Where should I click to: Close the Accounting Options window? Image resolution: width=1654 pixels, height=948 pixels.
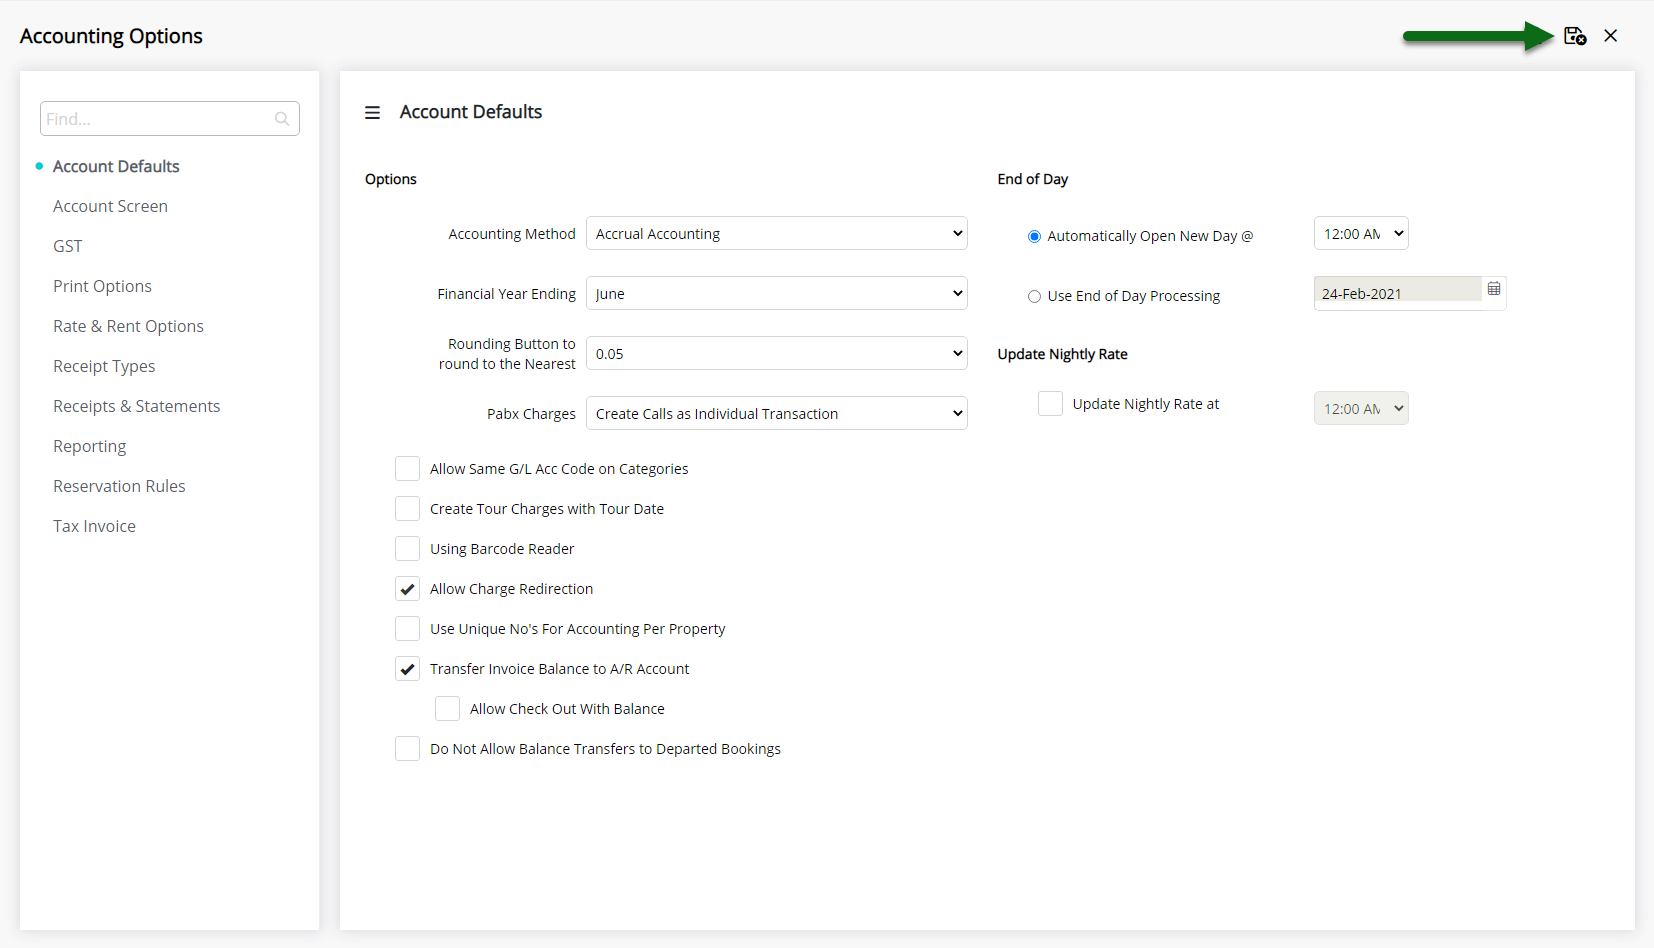(1610, 36)
